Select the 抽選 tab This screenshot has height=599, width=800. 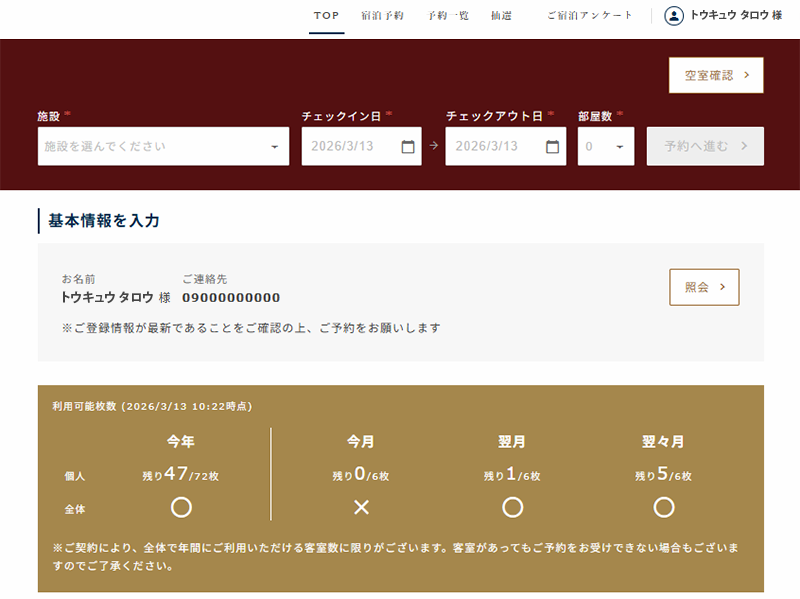click(x=501, y=15)
